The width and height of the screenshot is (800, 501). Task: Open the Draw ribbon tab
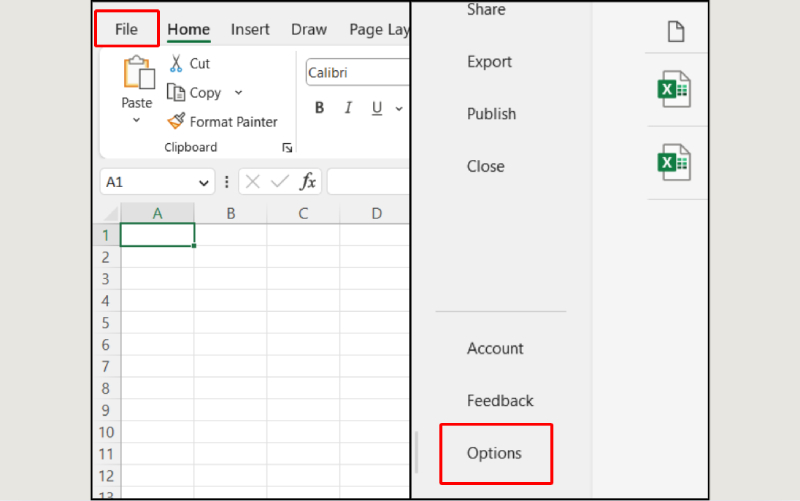pyautogui.click(x=309, y=30)
